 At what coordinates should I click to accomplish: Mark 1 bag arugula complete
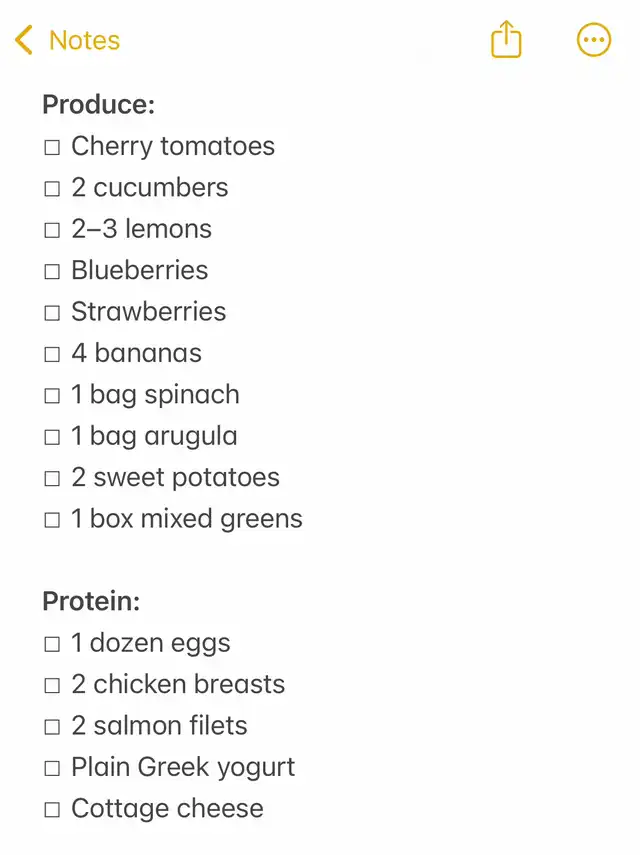(52, 437)
